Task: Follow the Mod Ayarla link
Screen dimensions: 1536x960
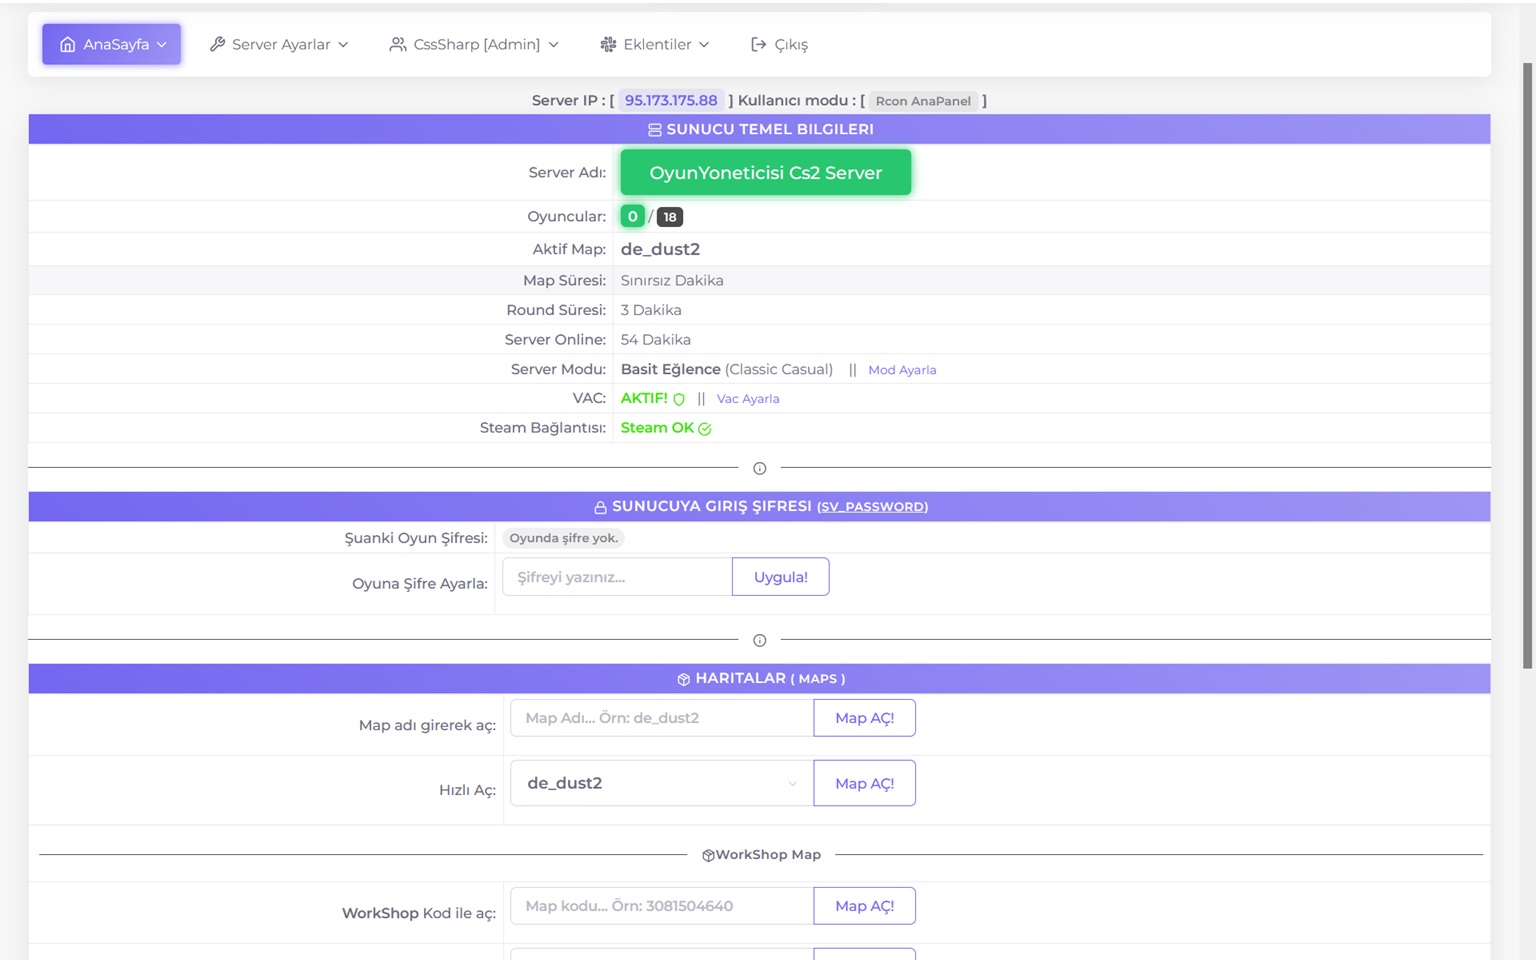Action: pyautogui.click(x=902, y=370)
